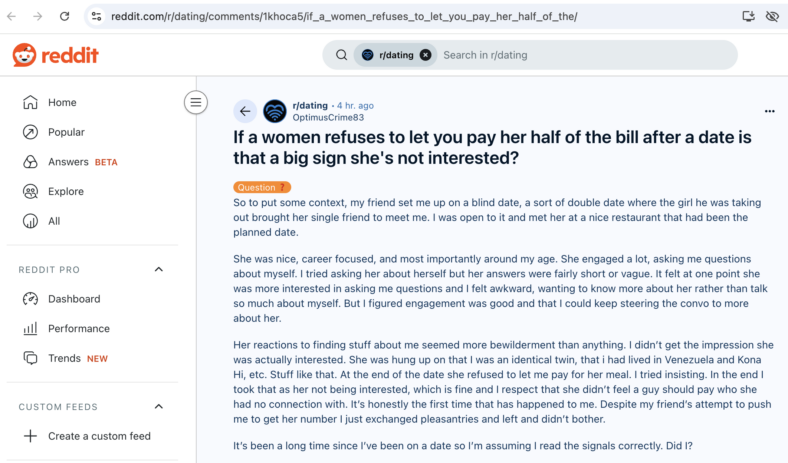Open Answers BETA in the sidebar

point(82,162)
